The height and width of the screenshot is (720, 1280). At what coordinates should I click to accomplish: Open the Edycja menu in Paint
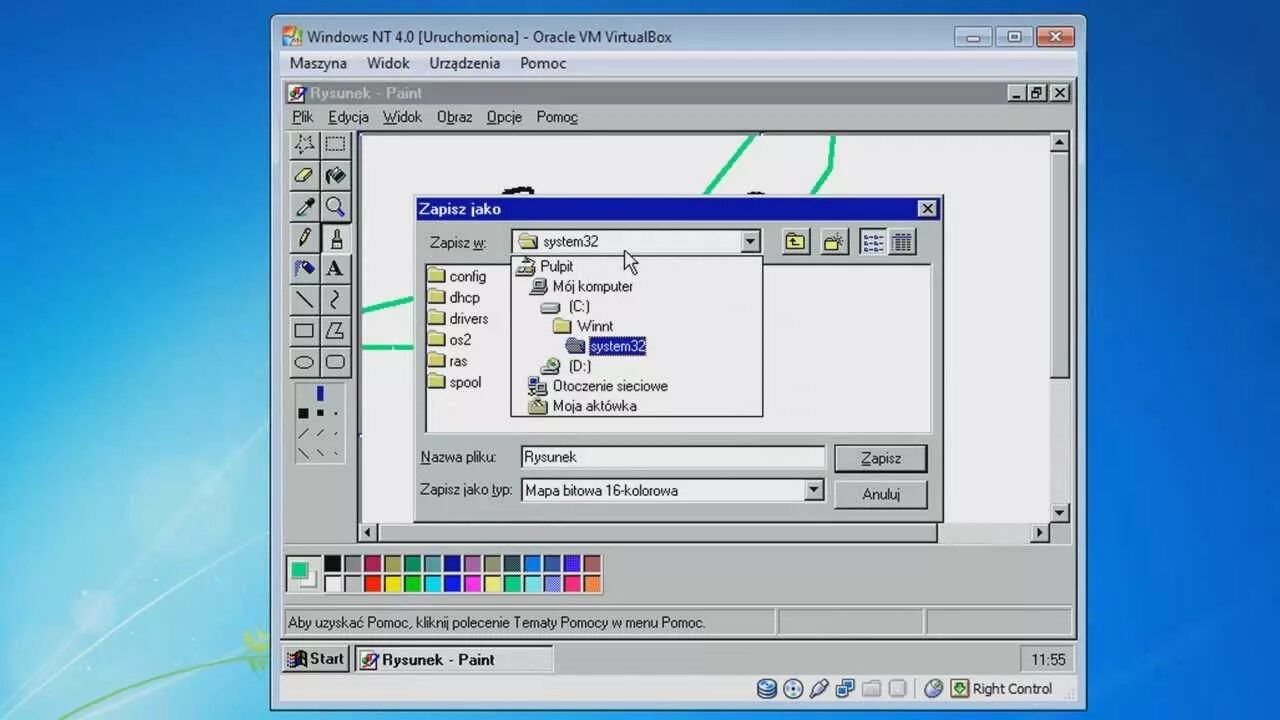point(348,117)
